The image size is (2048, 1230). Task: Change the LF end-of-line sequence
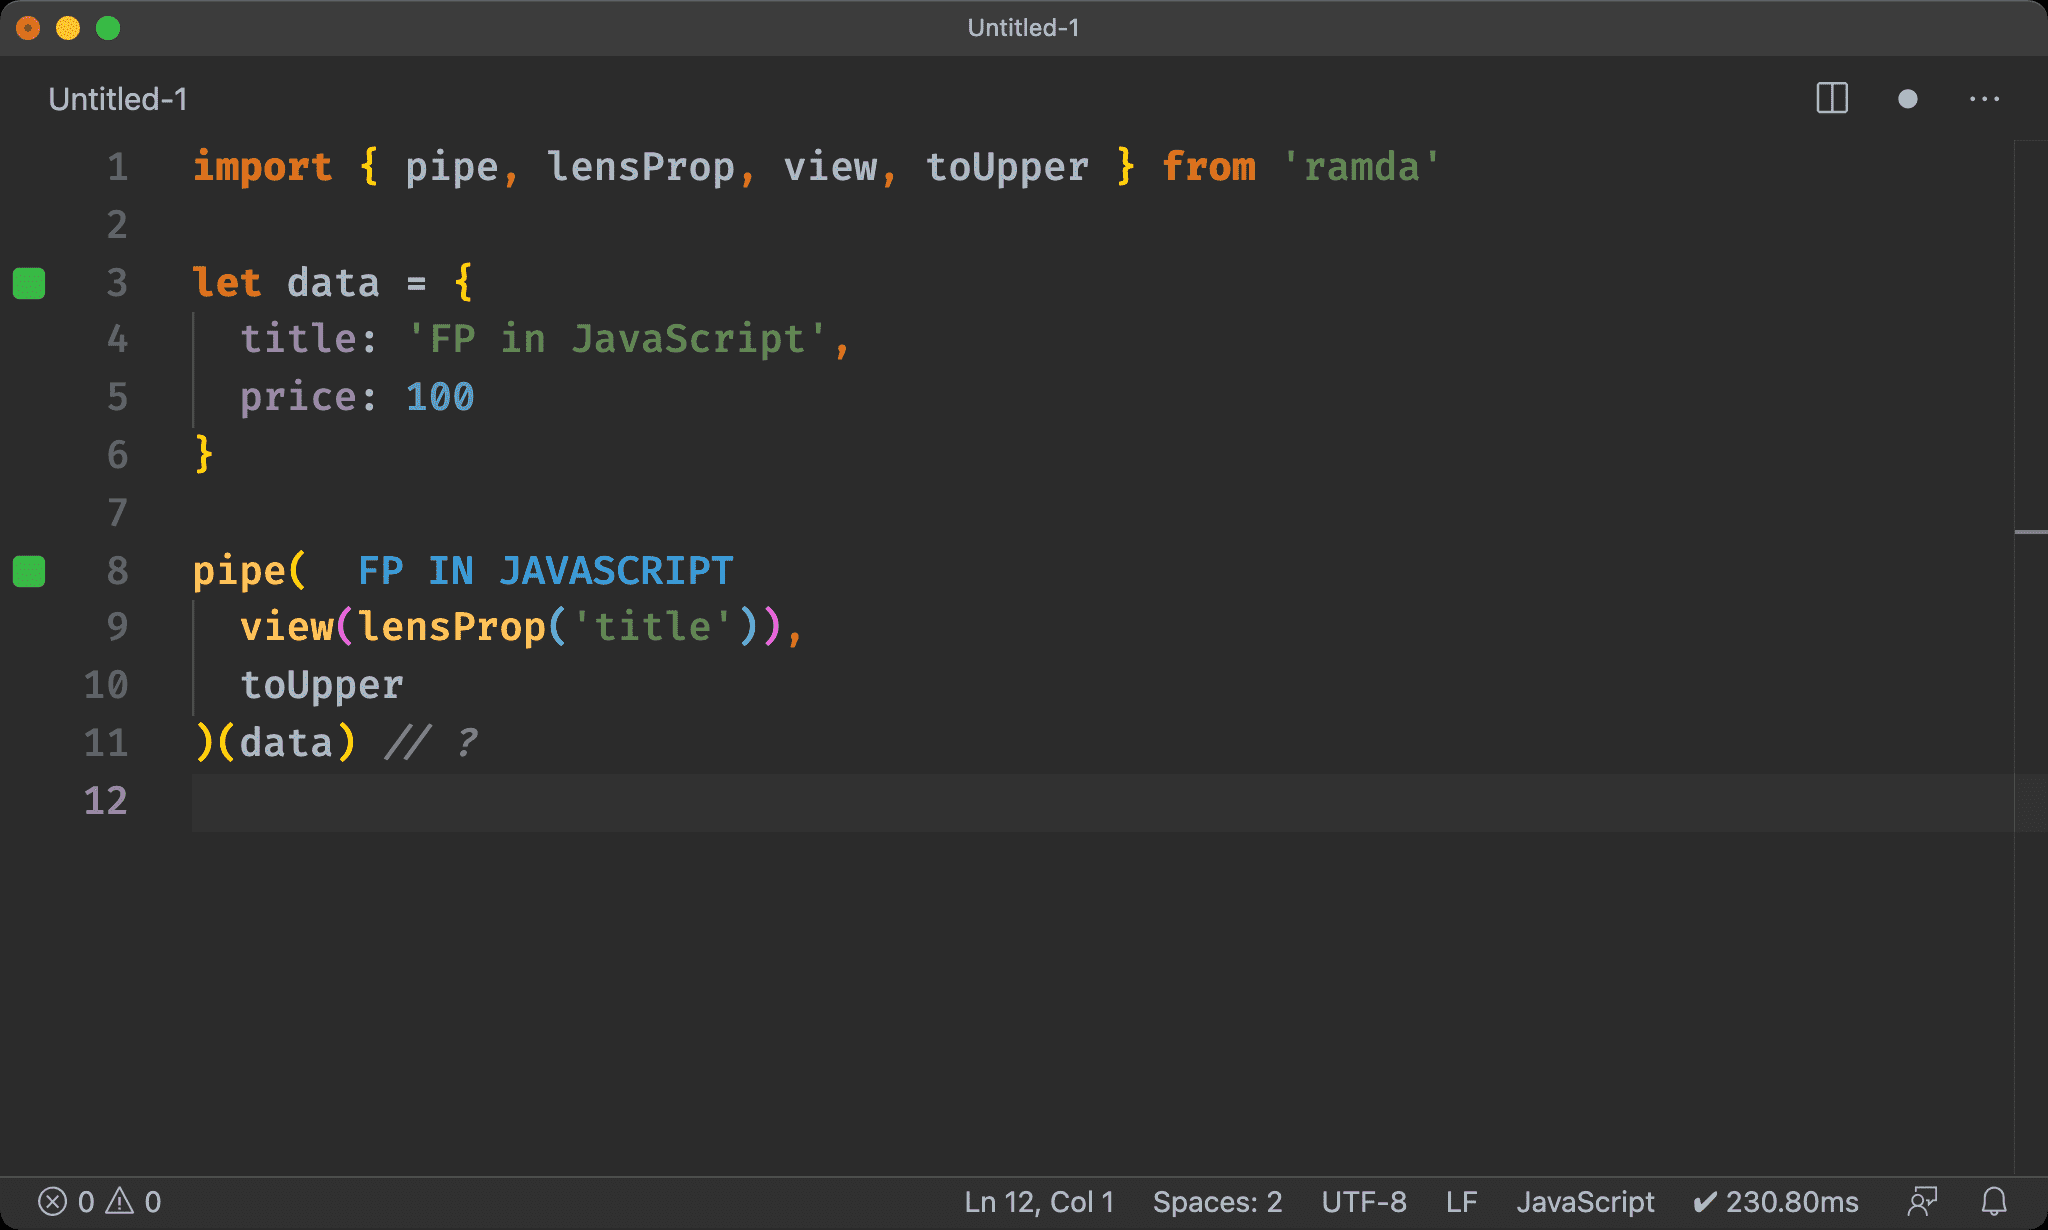[x=1461, y=1201]
